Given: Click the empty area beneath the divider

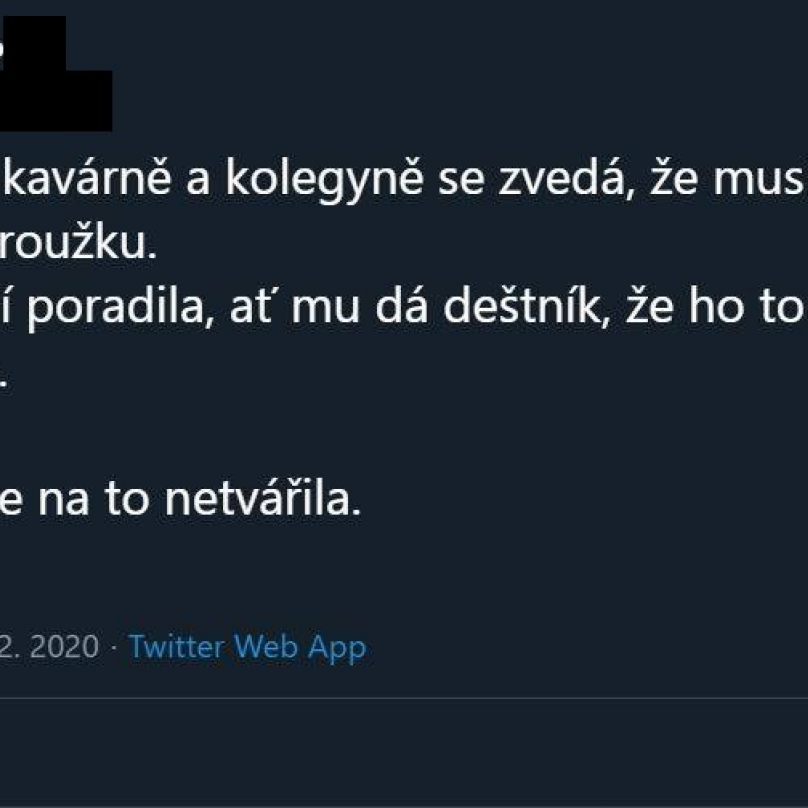Looking at the screenshot, I should (x=404, y=752).
